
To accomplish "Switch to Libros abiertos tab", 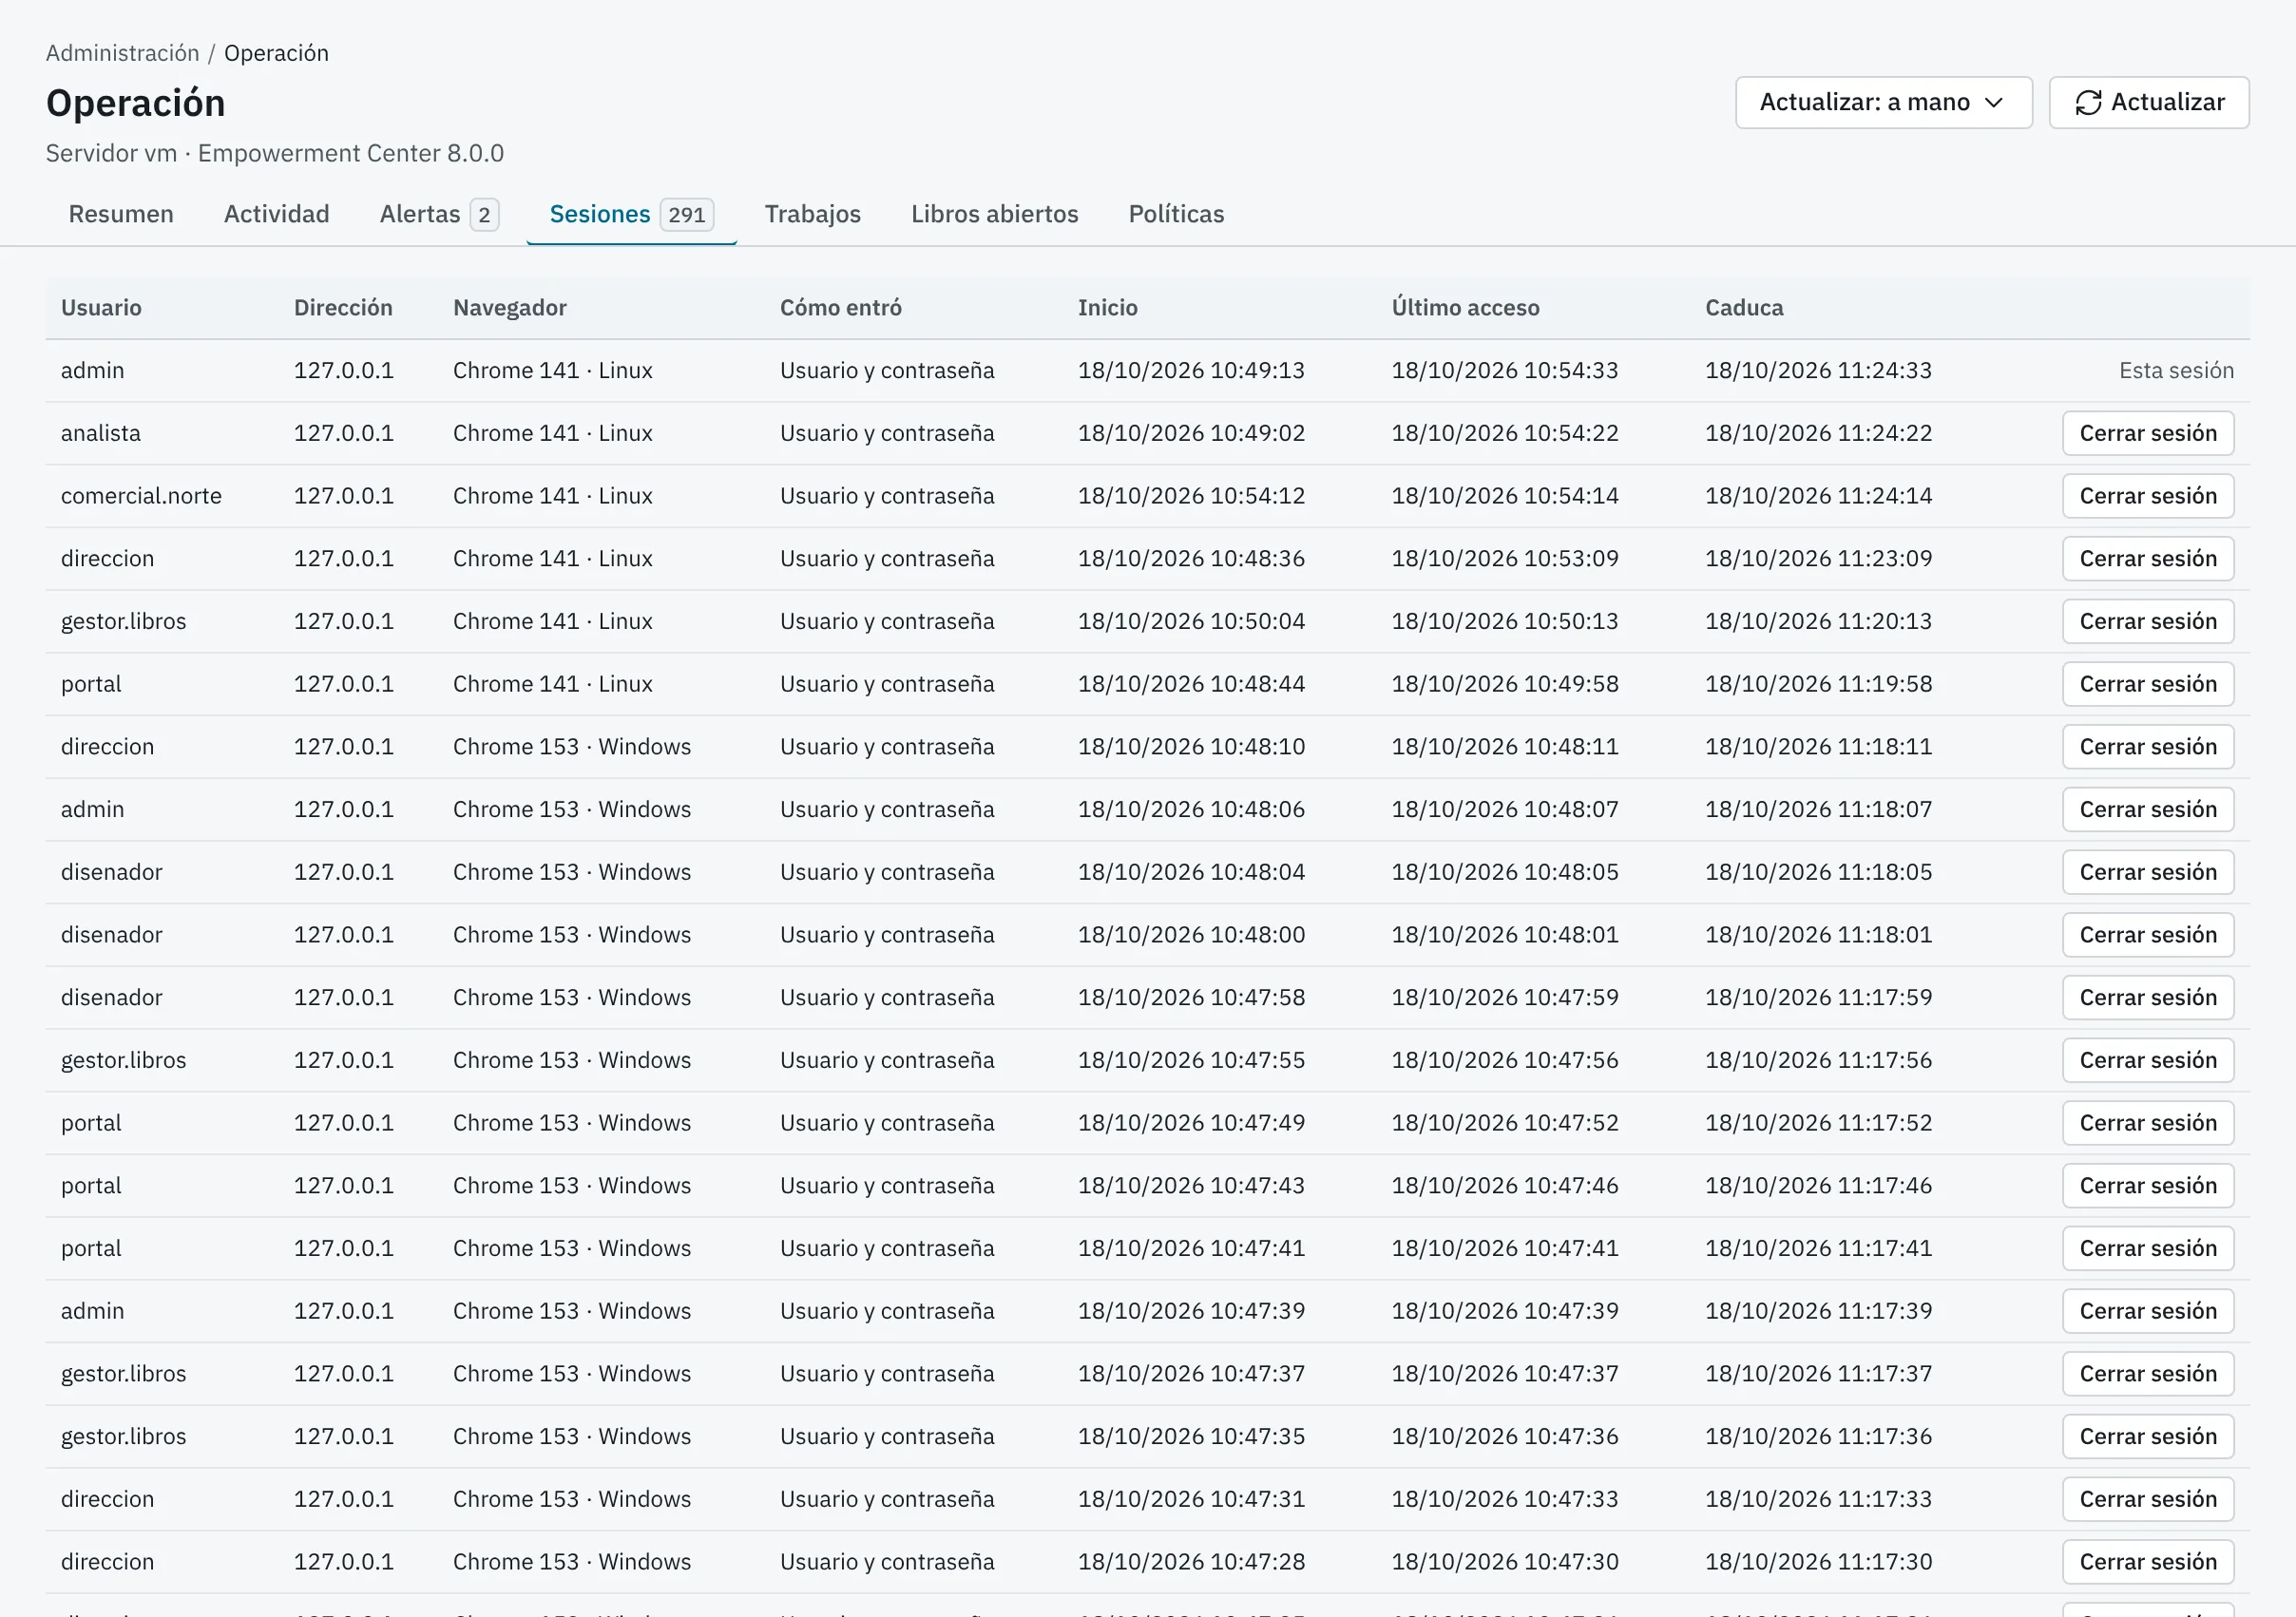I will [x=994, y=214].
